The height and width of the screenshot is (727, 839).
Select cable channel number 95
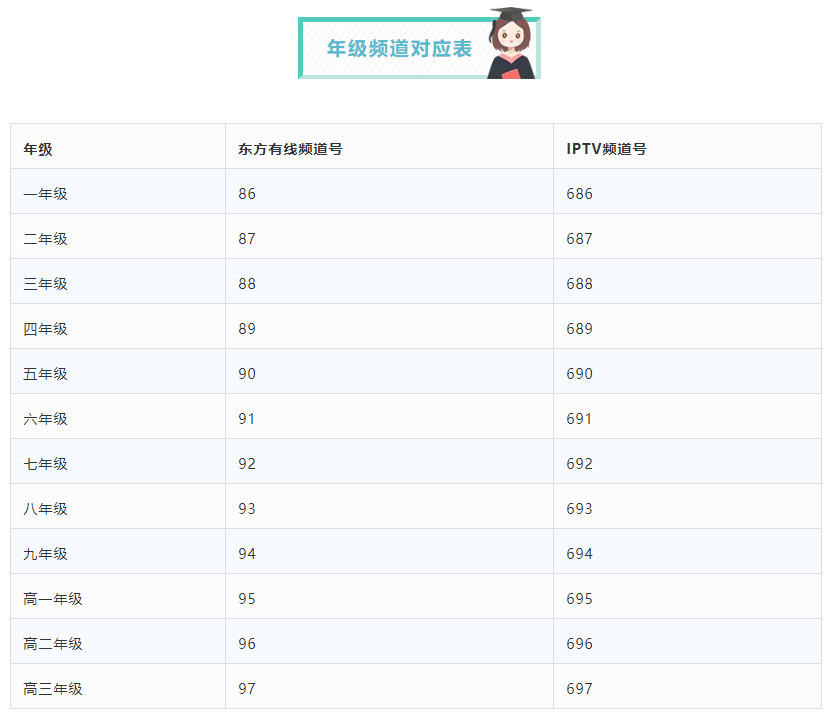(x=247, y=599)
